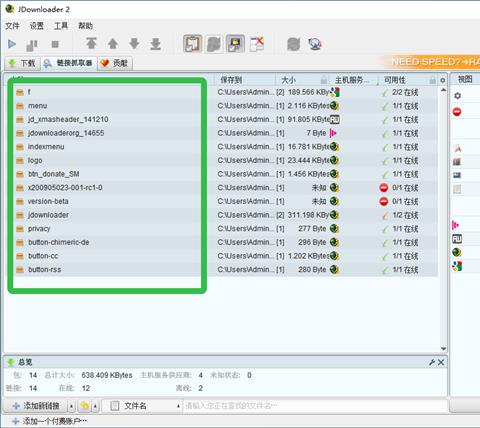Stop downloads with the stop square icon

point(55,44)
